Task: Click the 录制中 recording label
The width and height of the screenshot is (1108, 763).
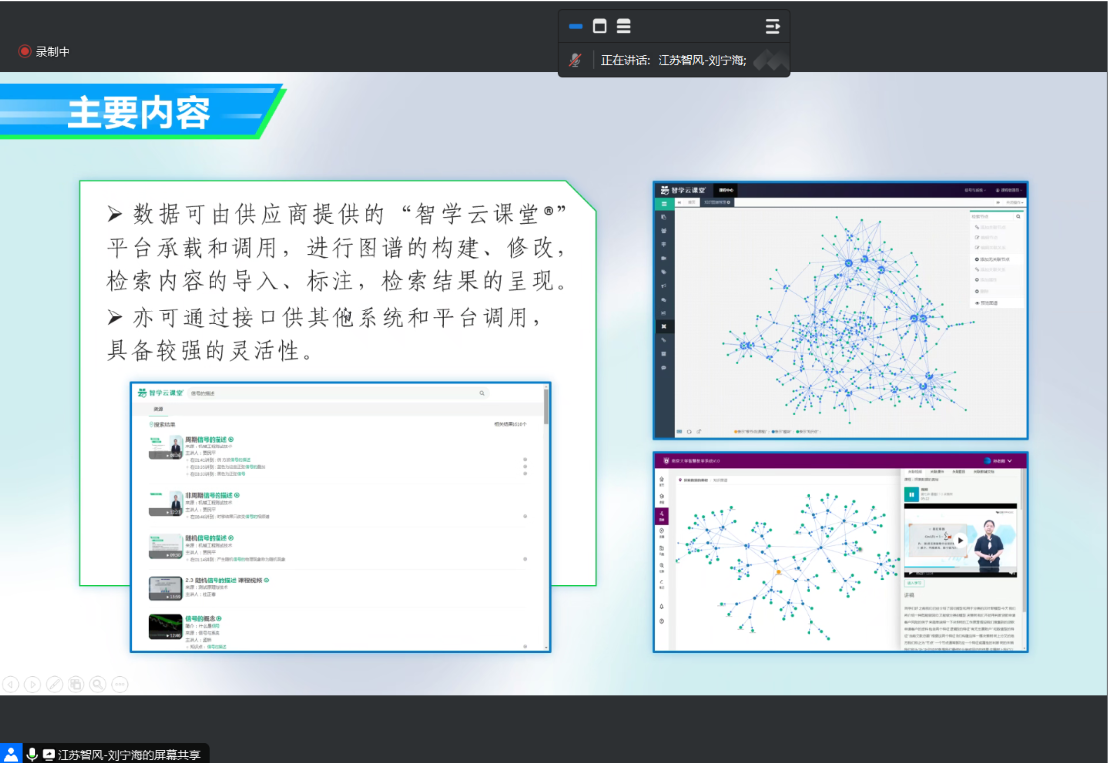Action: (52, 52)
